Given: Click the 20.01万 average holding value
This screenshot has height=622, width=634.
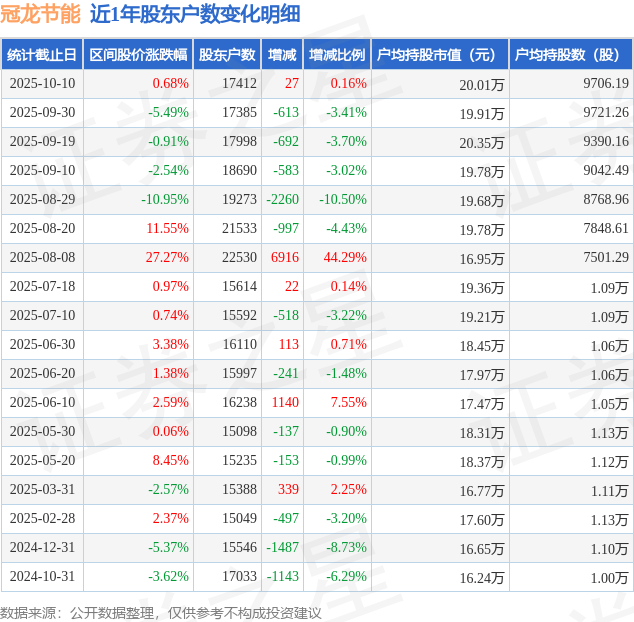Looking at the screenshot, I should tap(481, 85).
